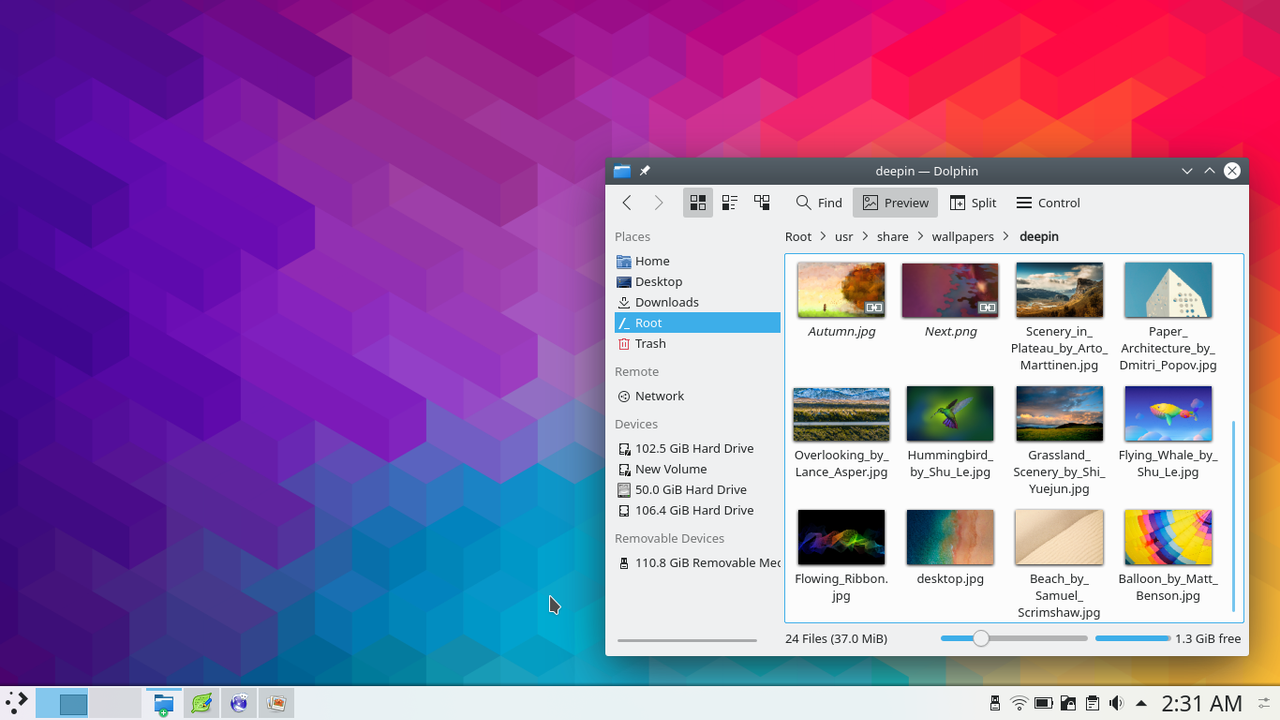1280x720 pixels.
Task: Click share in the breadcrumb path
Action: click(x=893, y=237)
